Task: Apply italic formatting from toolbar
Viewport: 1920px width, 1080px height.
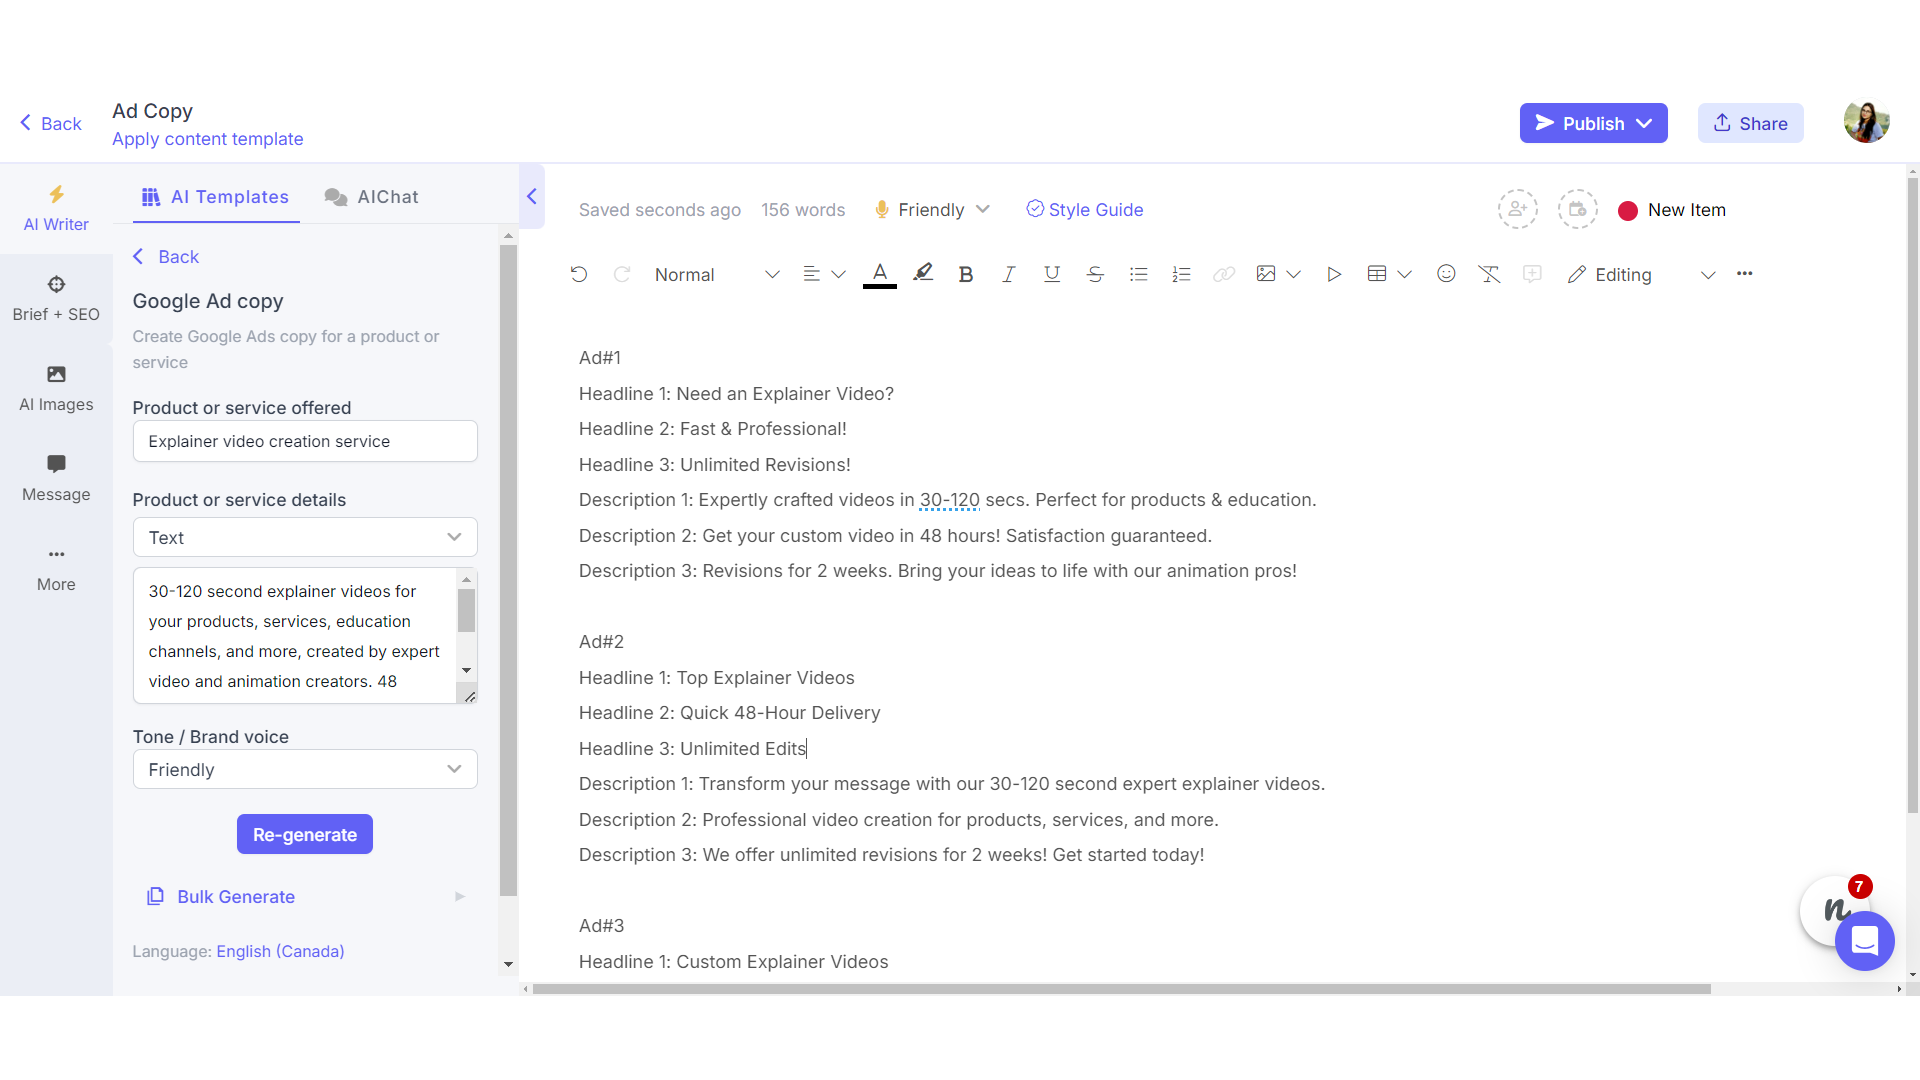Action: [1008, 274]
